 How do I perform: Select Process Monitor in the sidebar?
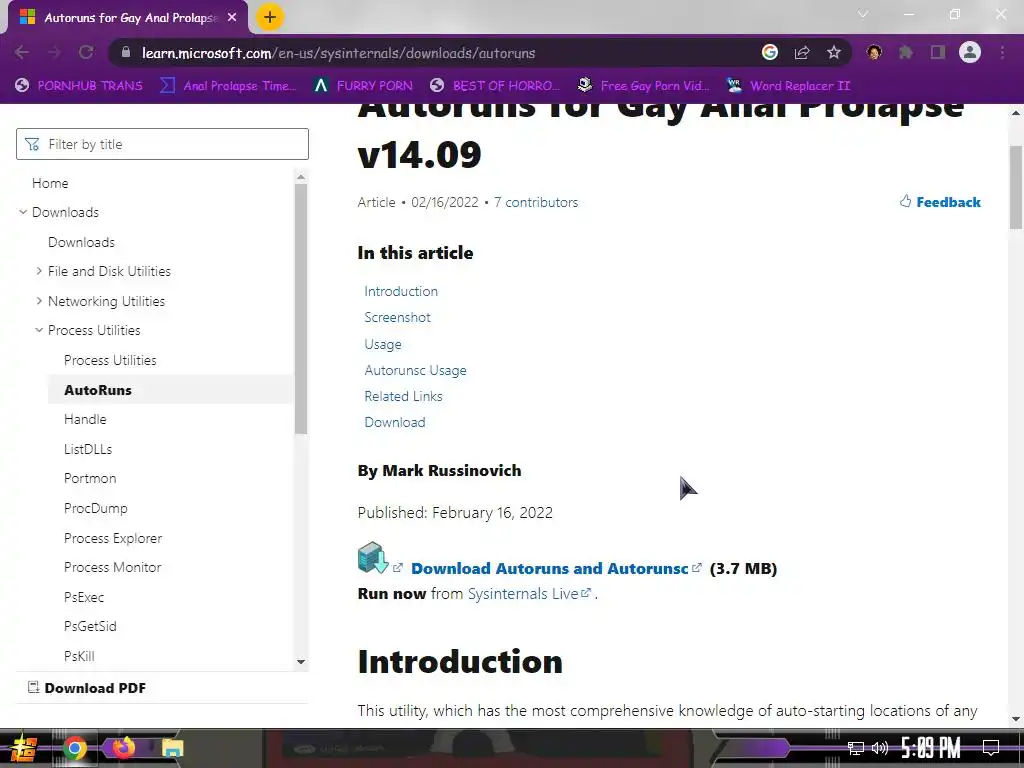pyautogui.click(x=112, y=567)
